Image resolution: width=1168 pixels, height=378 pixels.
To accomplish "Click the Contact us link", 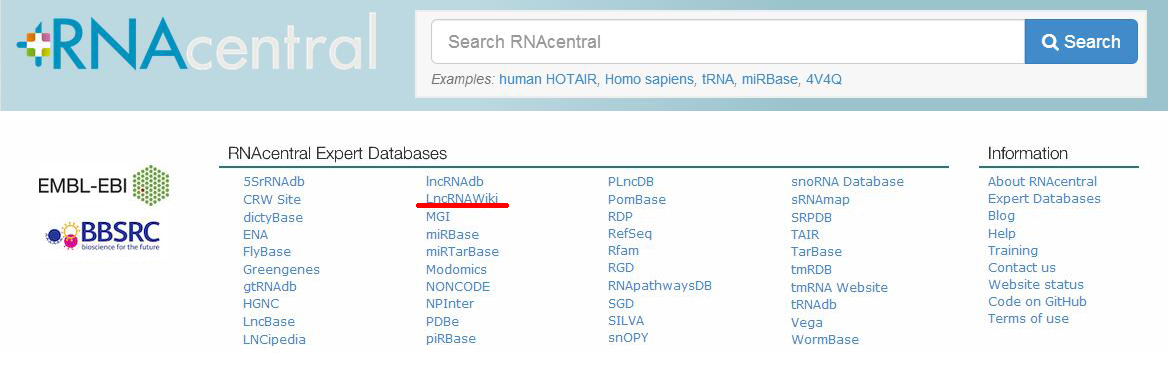I will click(x=1021, y=267).
